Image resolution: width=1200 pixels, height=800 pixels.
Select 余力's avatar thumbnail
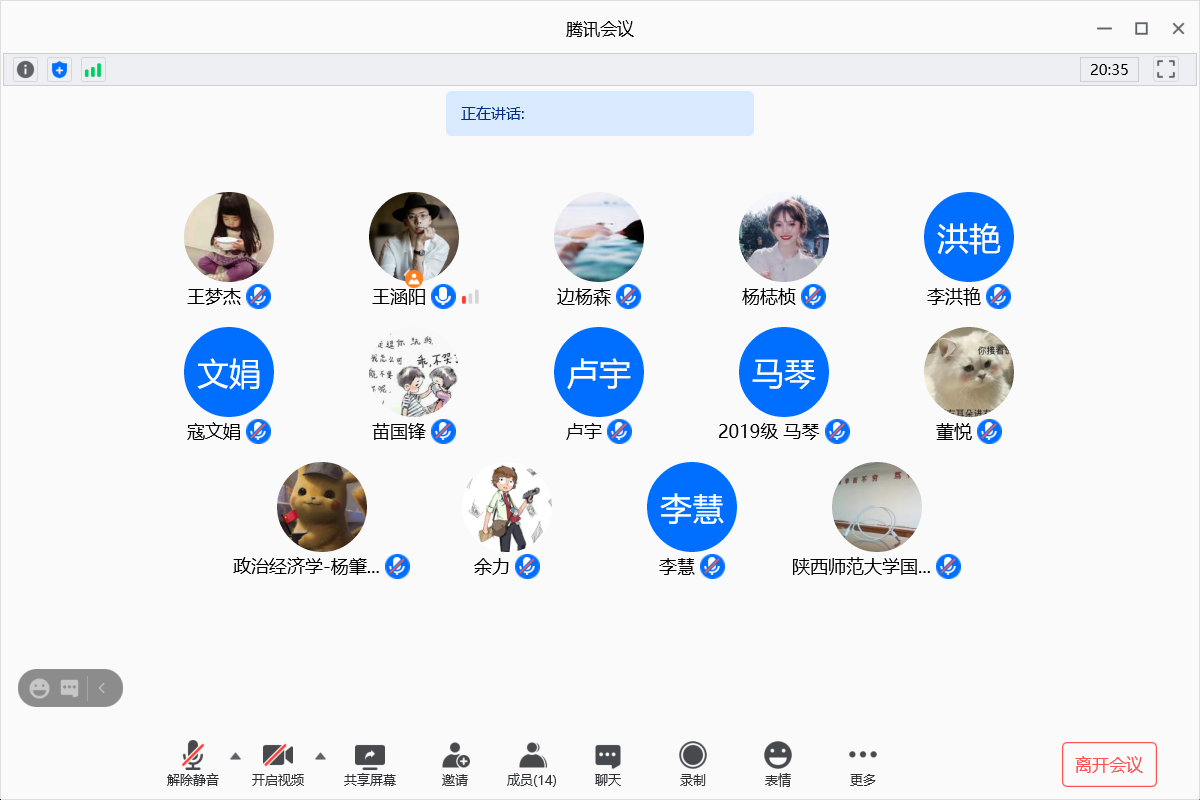(x=508, y=507)
